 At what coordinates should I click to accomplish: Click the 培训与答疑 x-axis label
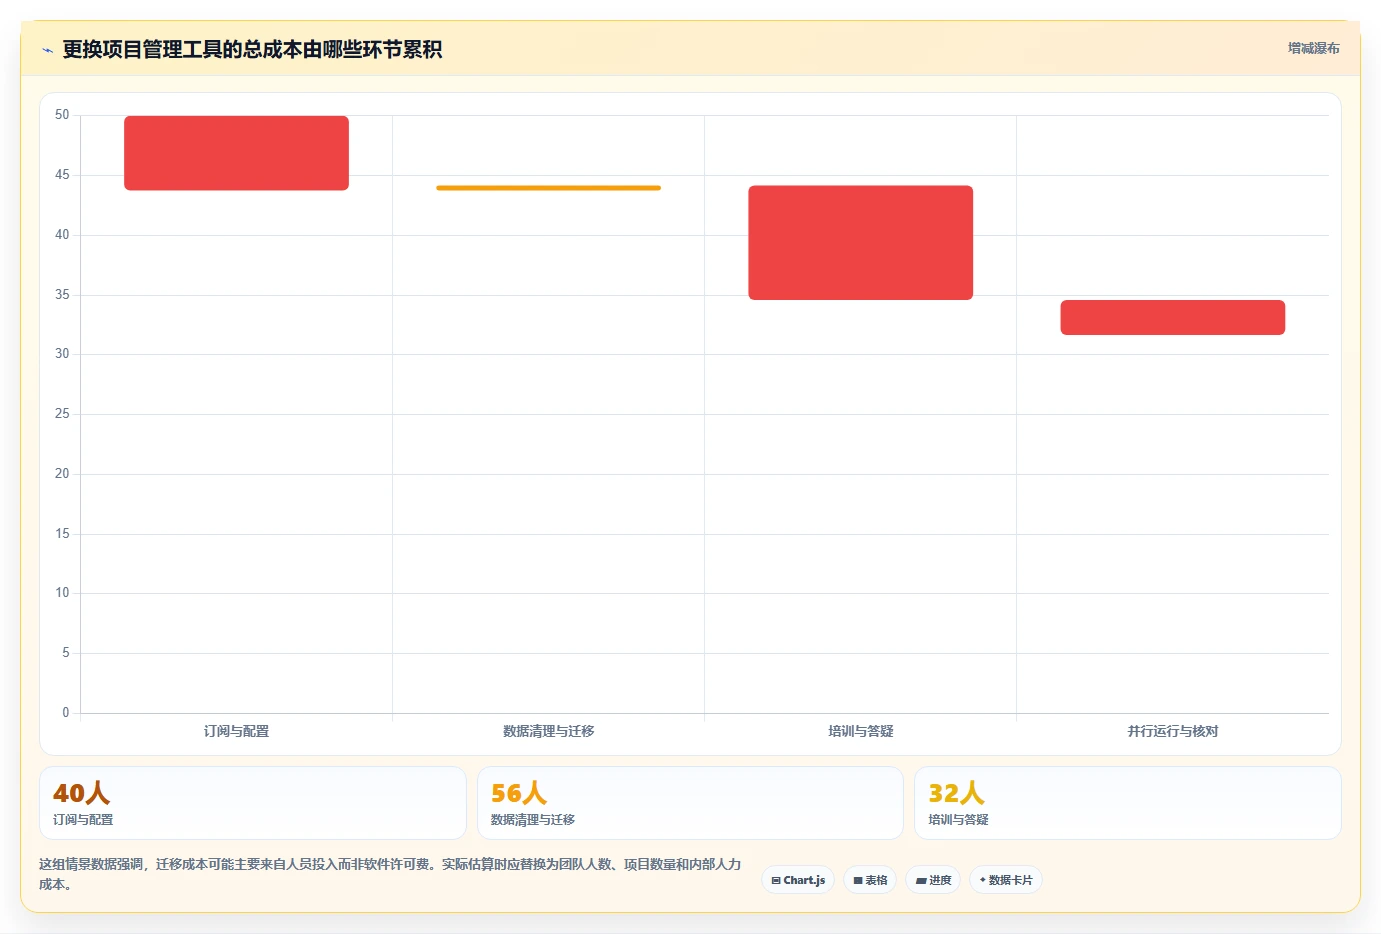pyautogui.click(x=860, y=731)
